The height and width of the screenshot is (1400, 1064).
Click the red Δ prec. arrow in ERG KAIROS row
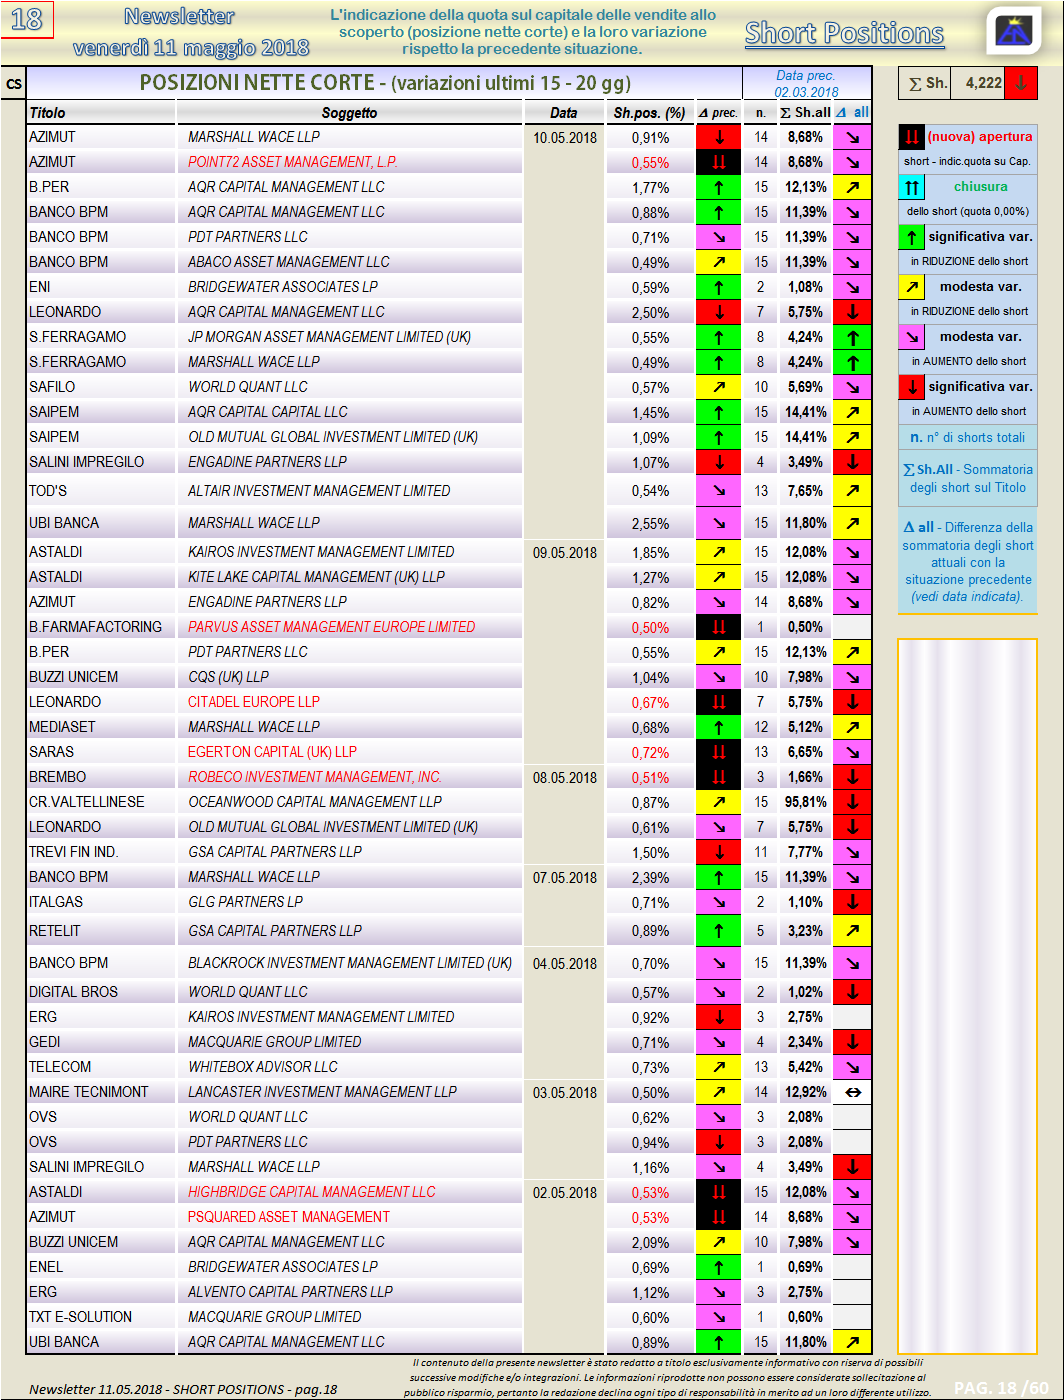[718, 1017]
